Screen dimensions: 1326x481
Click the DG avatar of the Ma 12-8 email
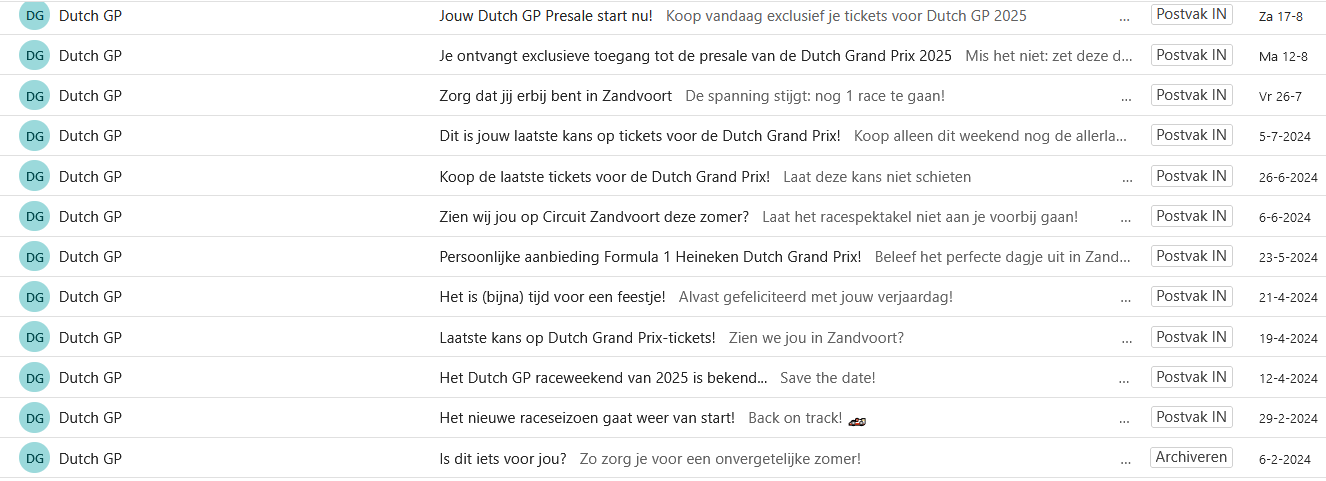35,55
